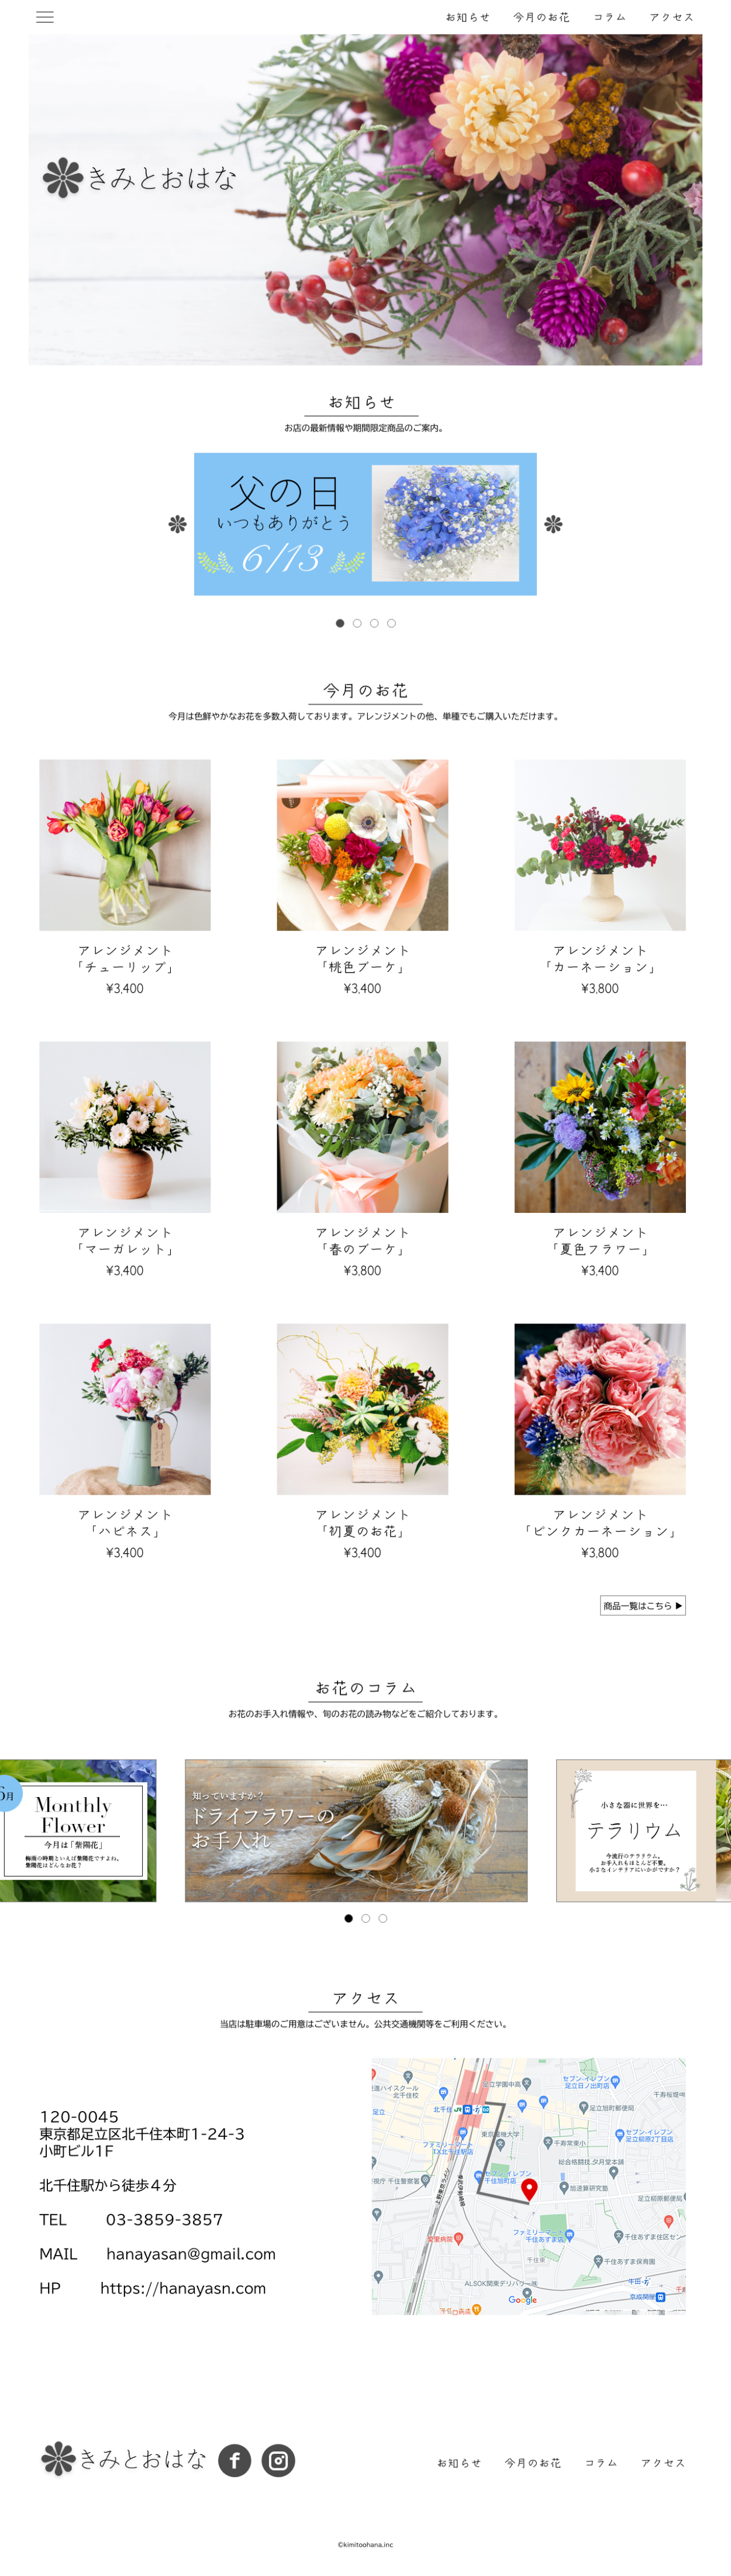Screen dimensions: 731x2576
Task: Click the きみとおはな footer logo
Action: (124, 2459)
